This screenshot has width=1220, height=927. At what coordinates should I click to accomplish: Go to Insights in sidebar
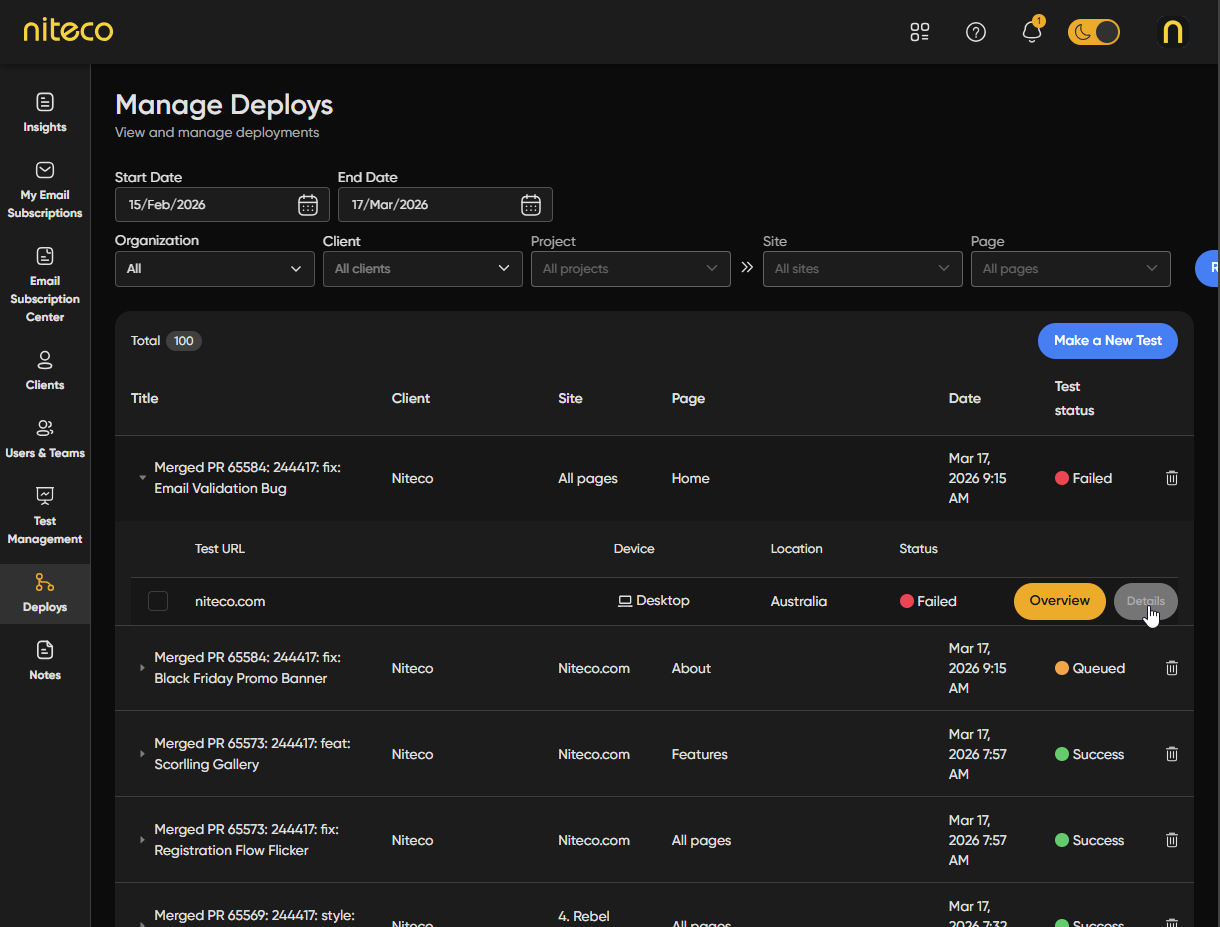(x=45, y=112)
